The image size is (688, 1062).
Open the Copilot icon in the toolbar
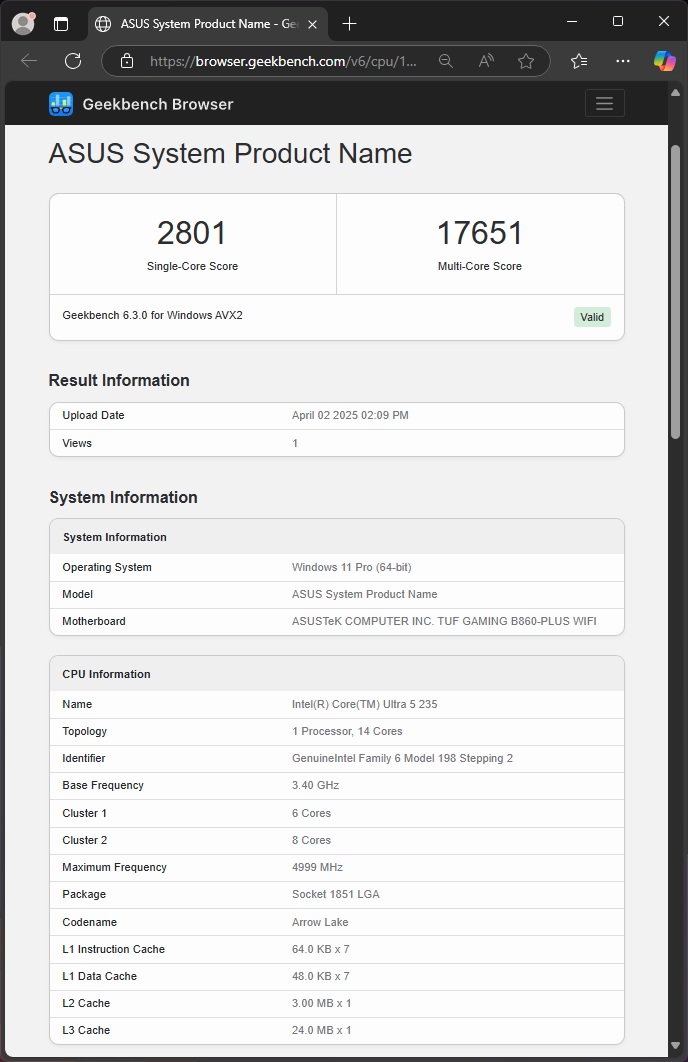[664, 61]
